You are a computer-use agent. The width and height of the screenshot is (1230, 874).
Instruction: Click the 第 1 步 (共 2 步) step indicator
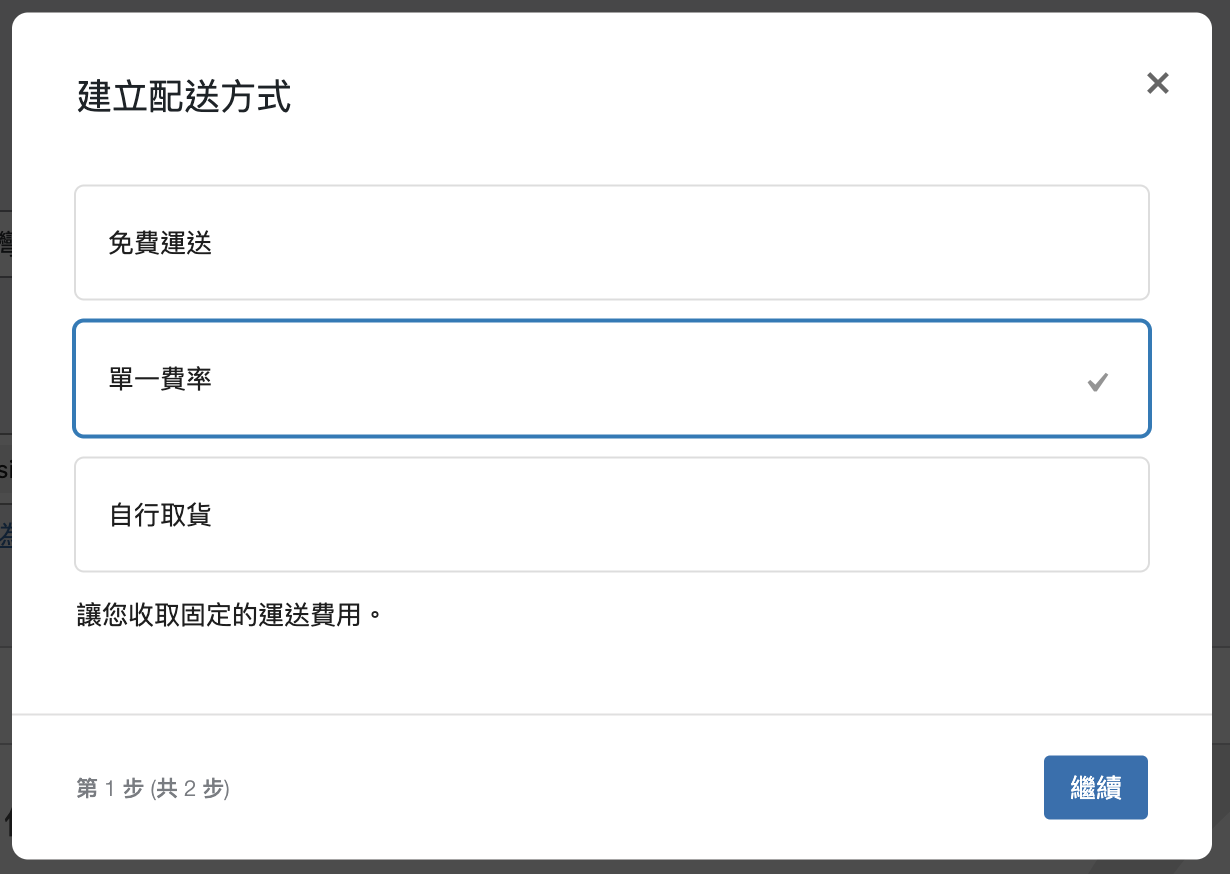point(153,789)
